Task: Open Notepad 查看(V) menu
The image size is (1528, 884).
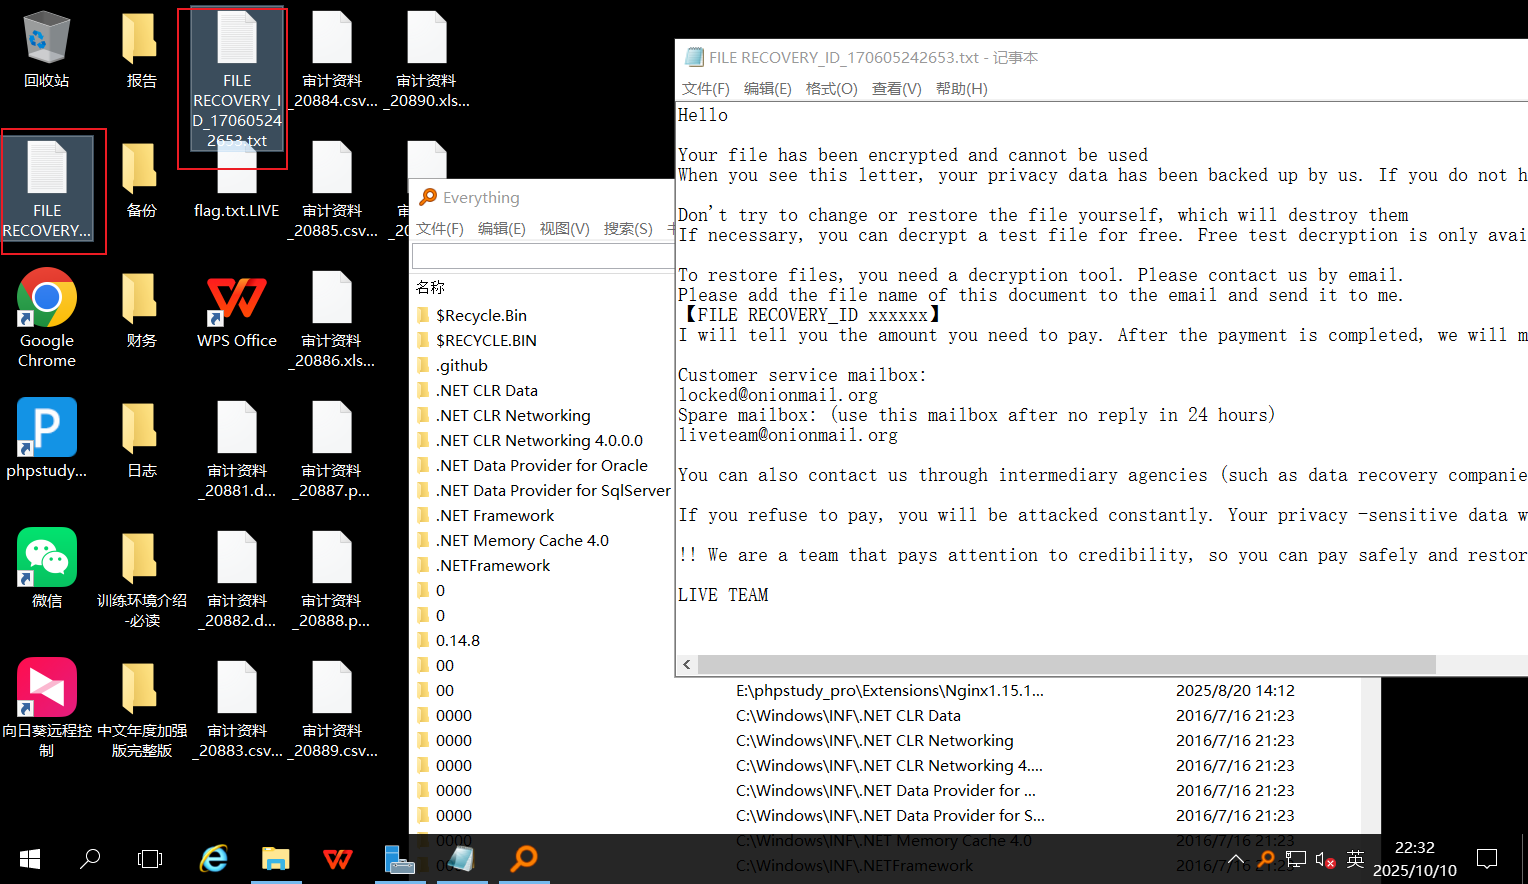Action: 897,88
